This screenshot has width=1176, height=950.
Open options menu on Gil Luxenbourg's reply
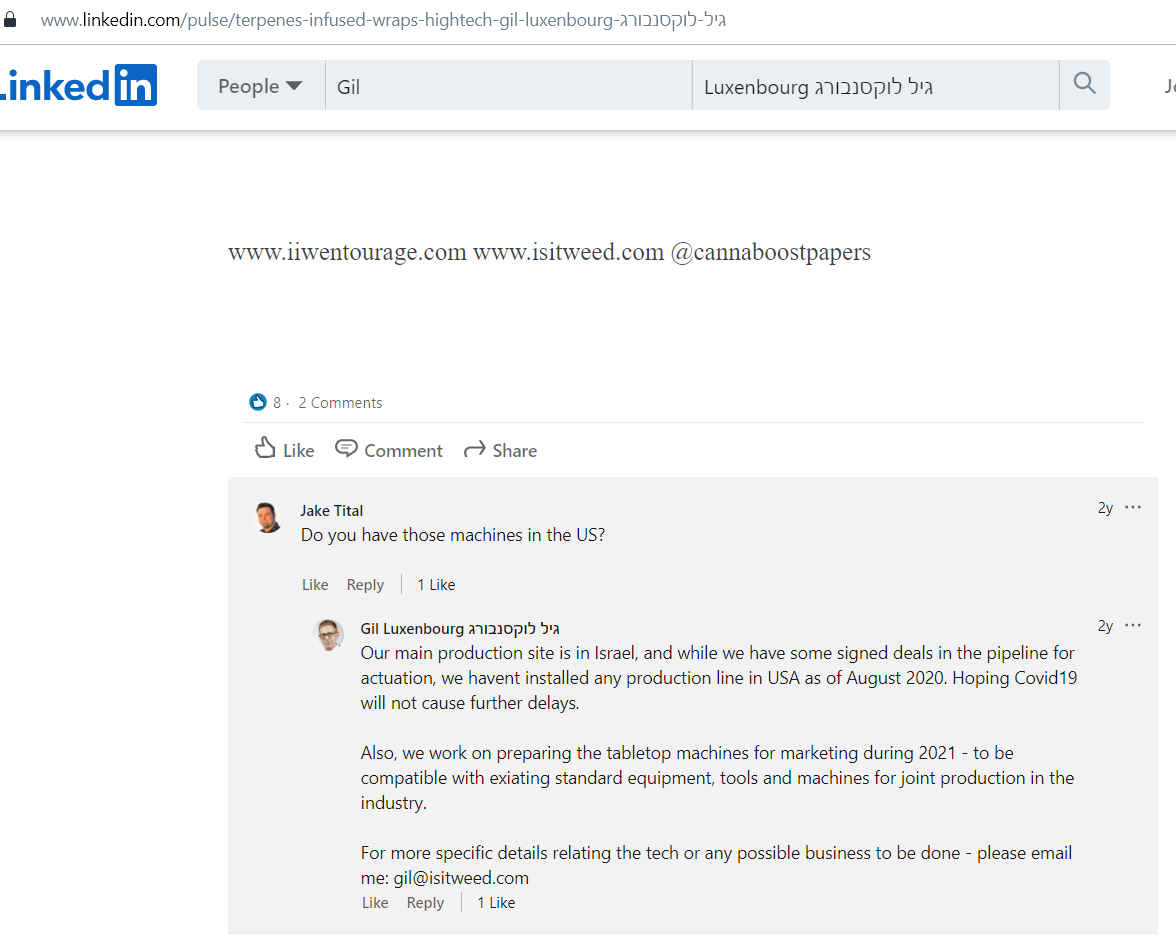[x=1133, y=625]
